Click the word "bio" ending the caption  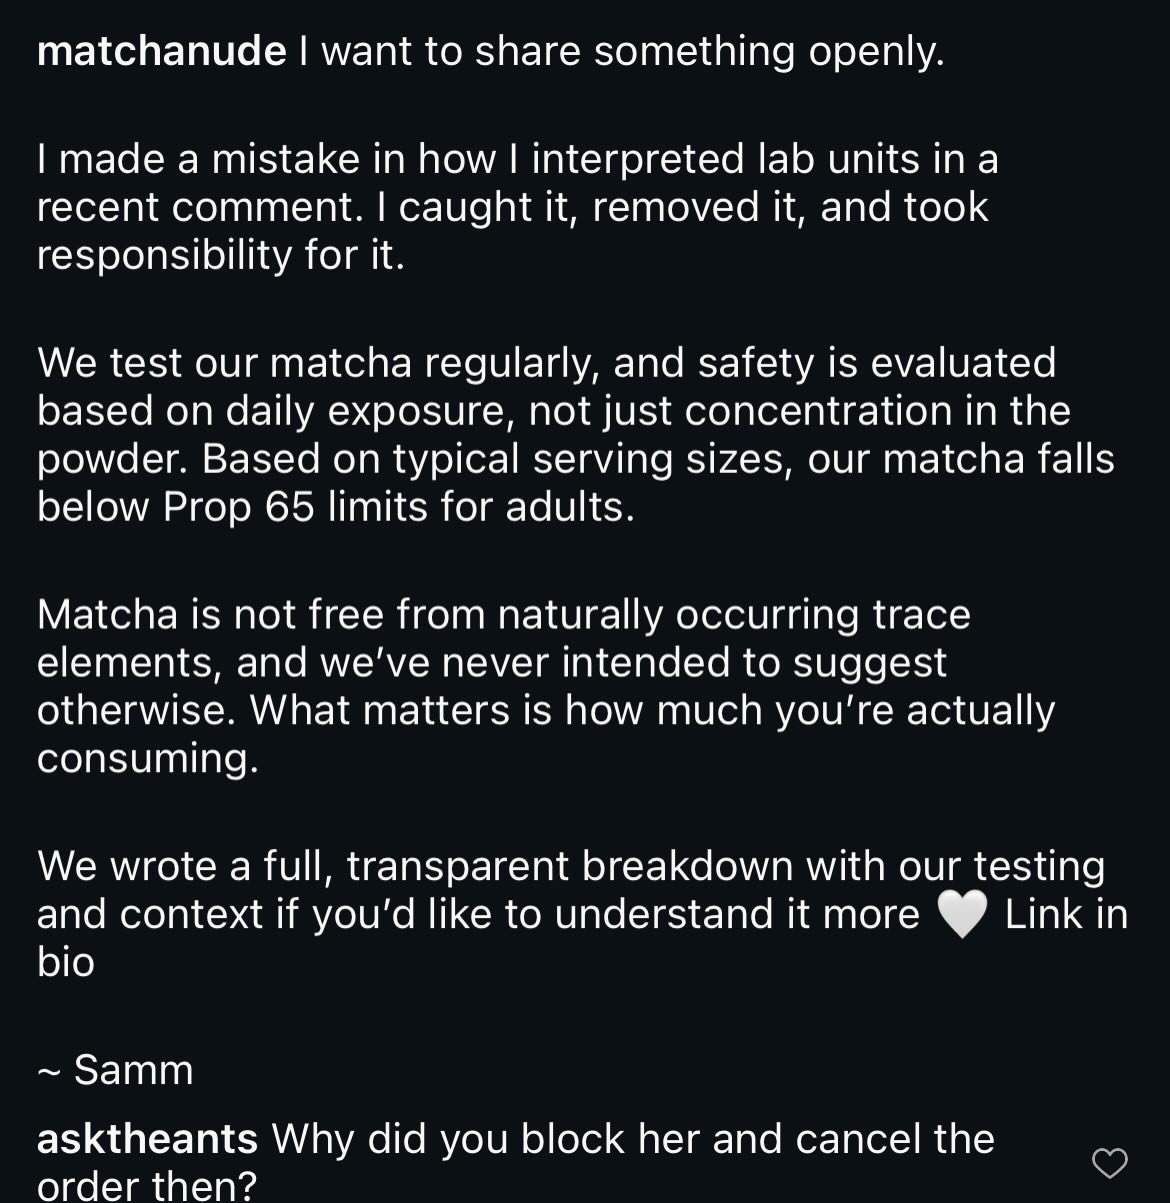(x=65, y=963)
